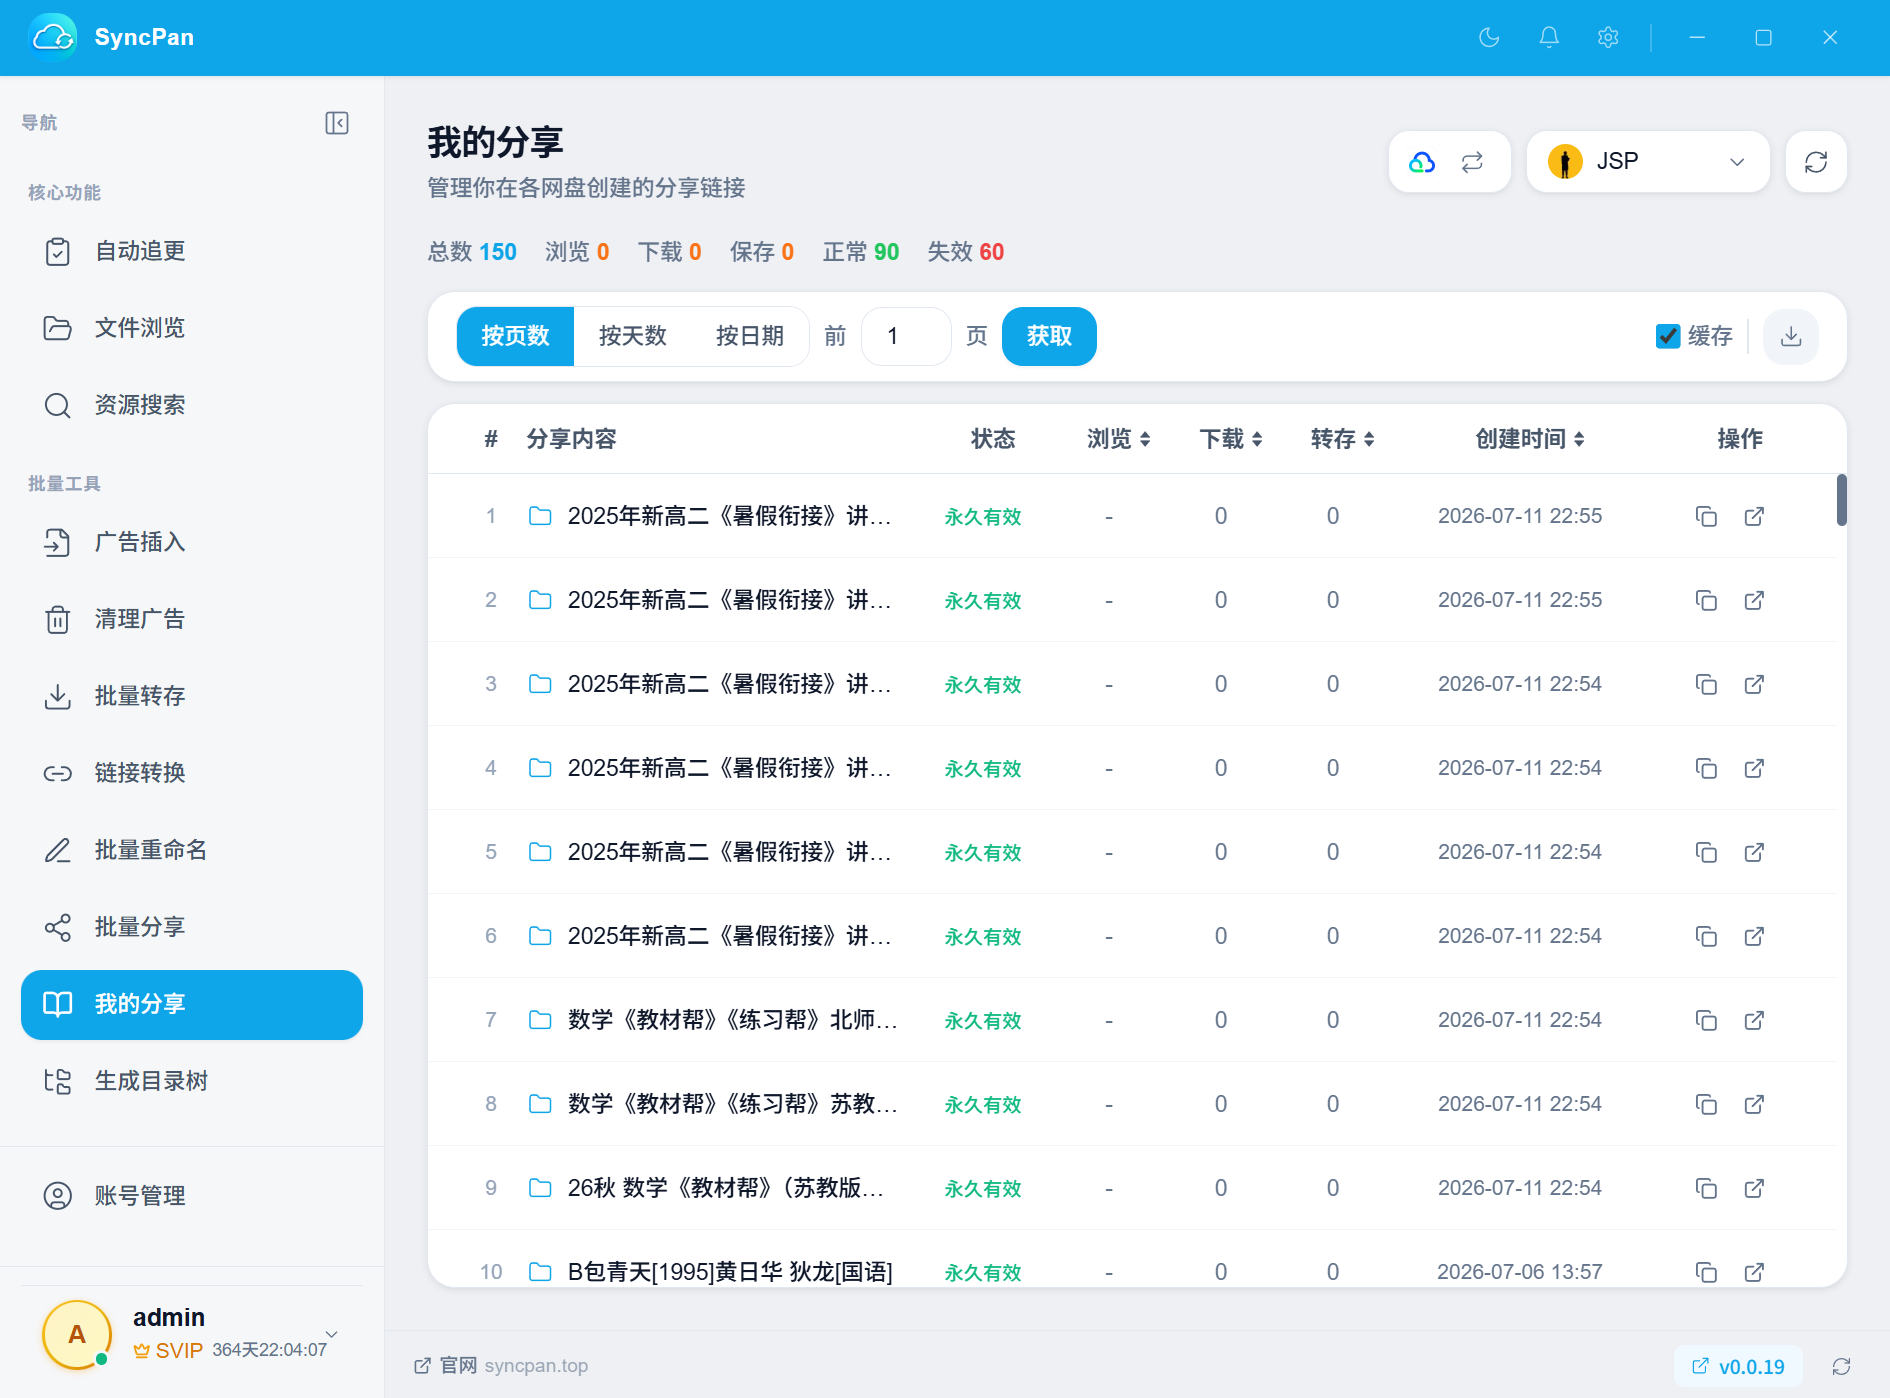Screen dimensions: 1890x1398
Task: Select the 按日期 tab
Action: click(x=750, y=336)
